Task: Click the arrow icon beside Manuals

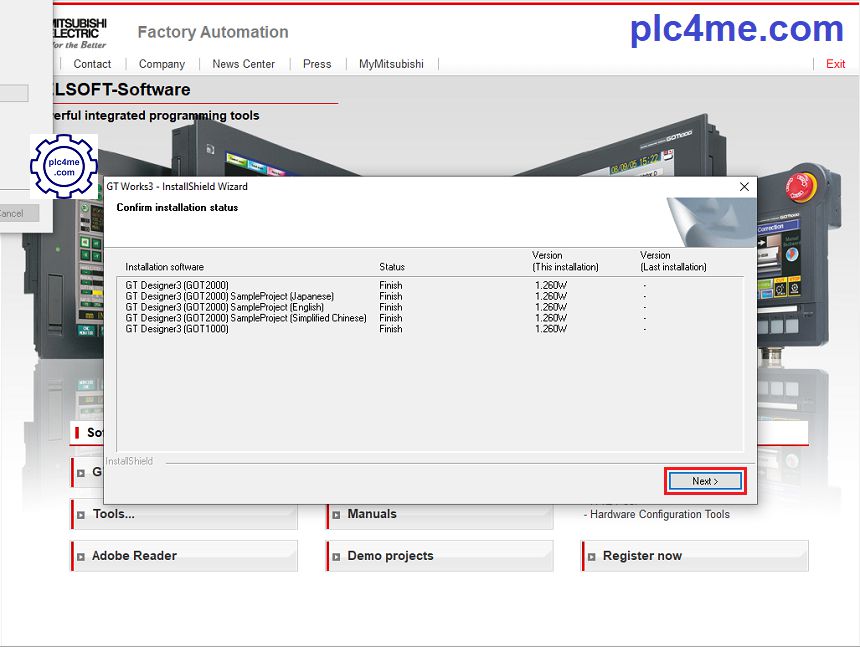Action: coord(336,515)
